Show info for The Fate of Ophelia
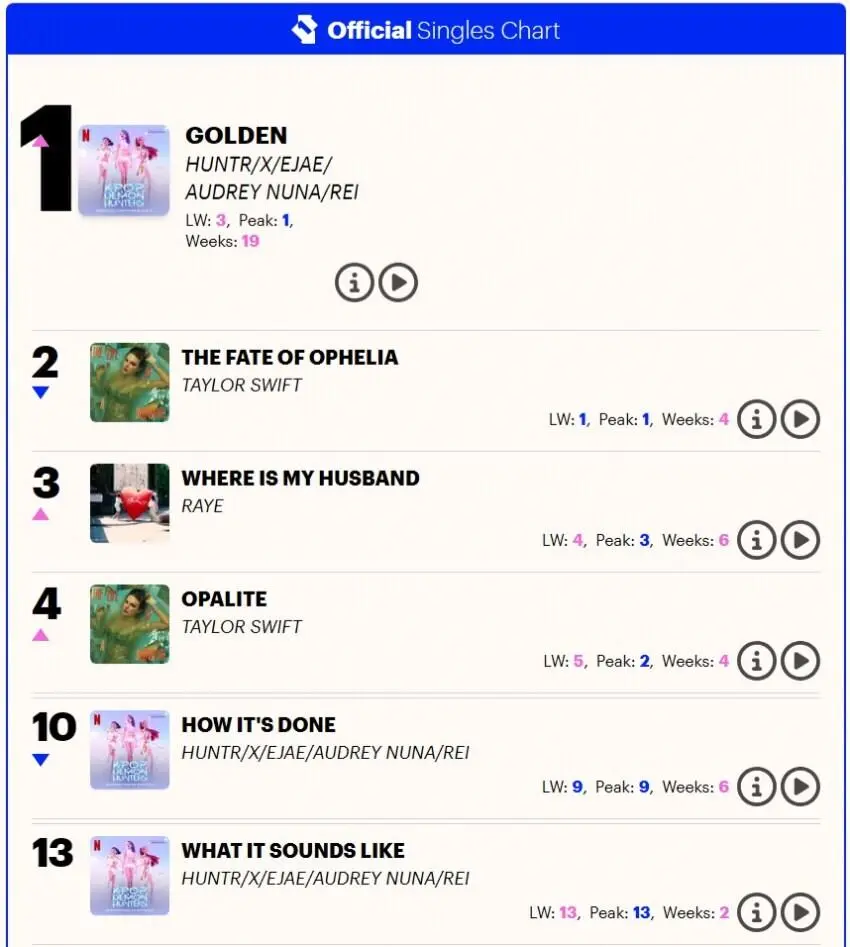850x947 pixels. click(x=757, y=420)
